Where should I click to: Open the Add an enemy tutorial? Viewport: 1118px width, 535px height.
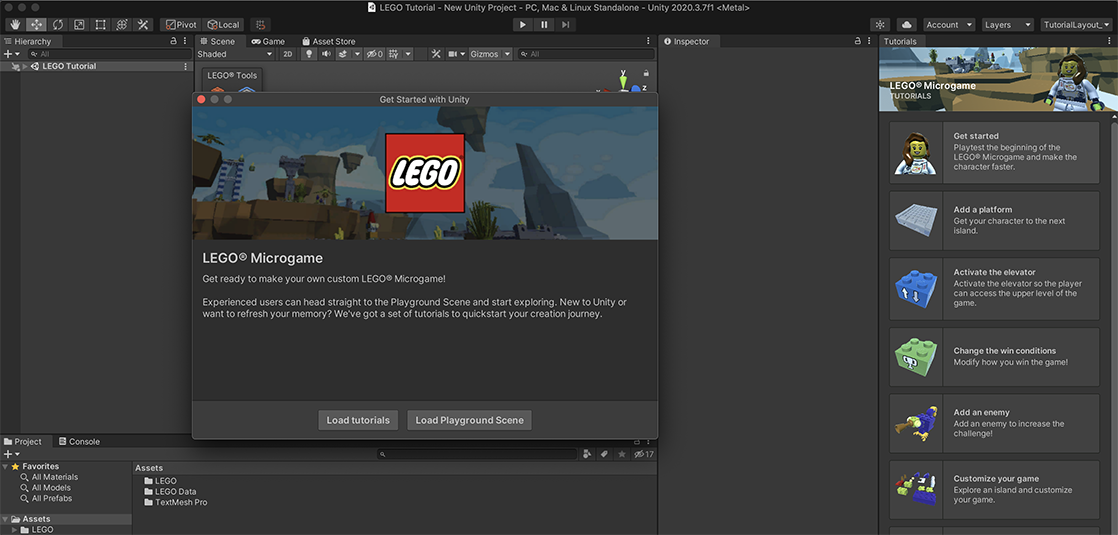coord(994,423)
